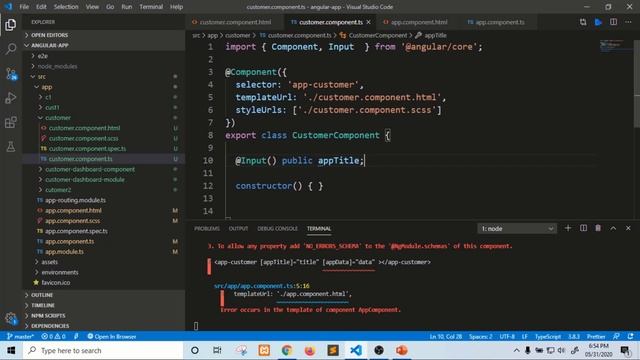Open the Extensions view
This screenshot has height=360, width=640.
(11, 122)
